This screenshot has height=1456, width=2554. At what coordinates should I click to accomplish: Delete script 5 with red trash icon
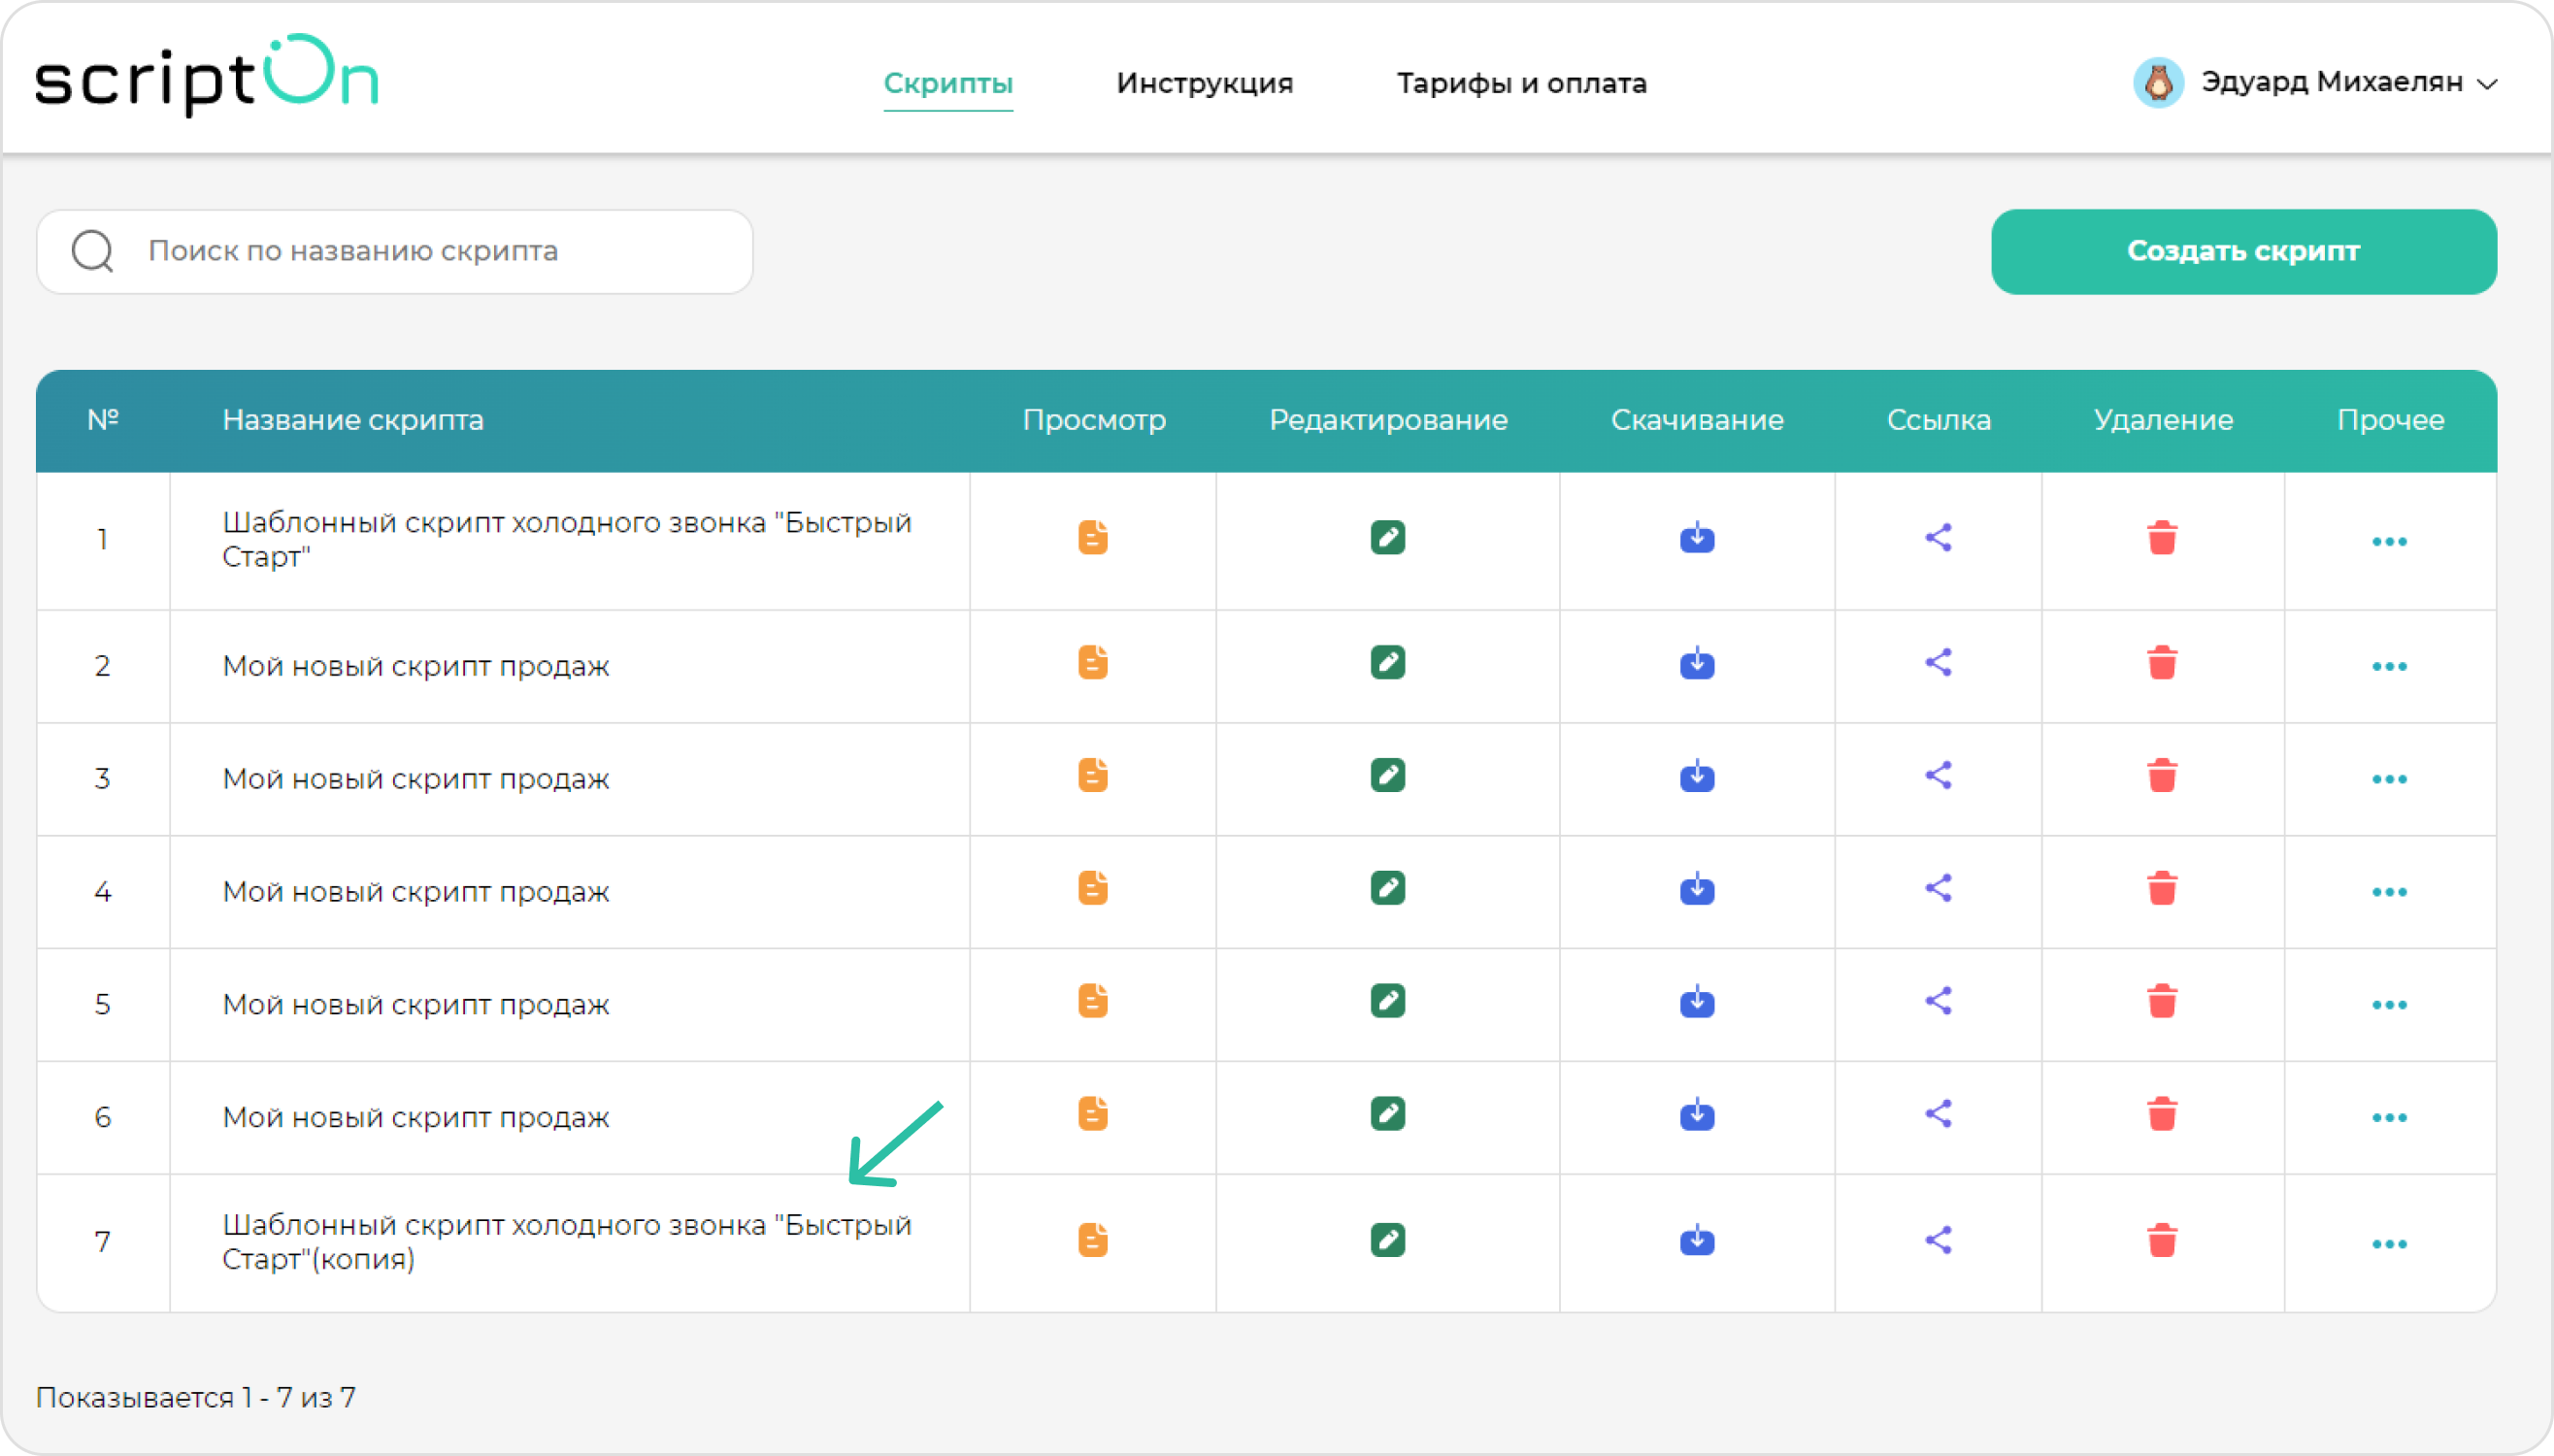pos(2161,1001)
